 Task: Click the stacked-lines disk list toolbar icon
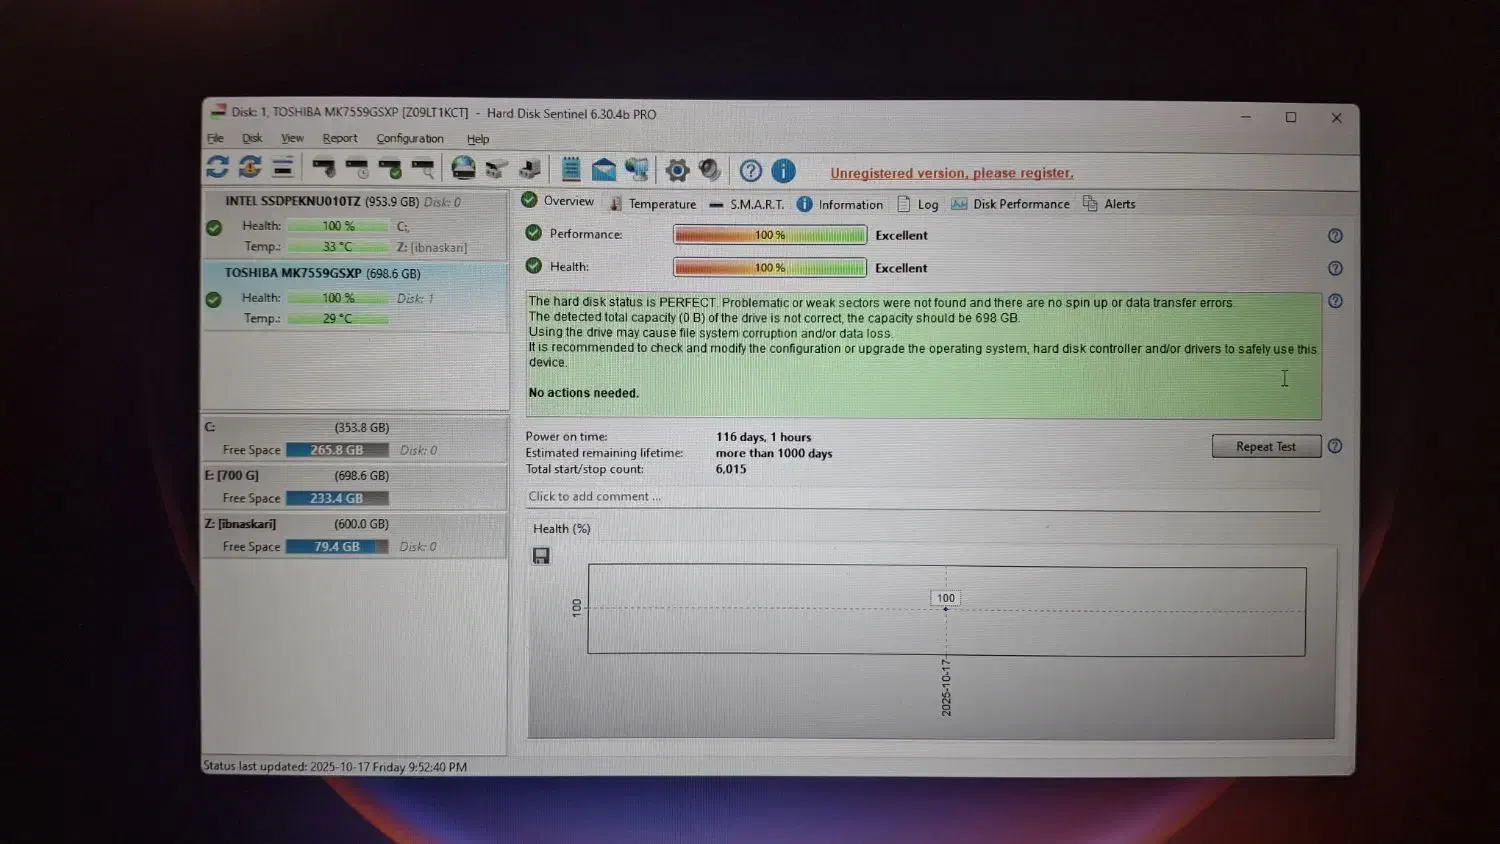tap(283, 167)
